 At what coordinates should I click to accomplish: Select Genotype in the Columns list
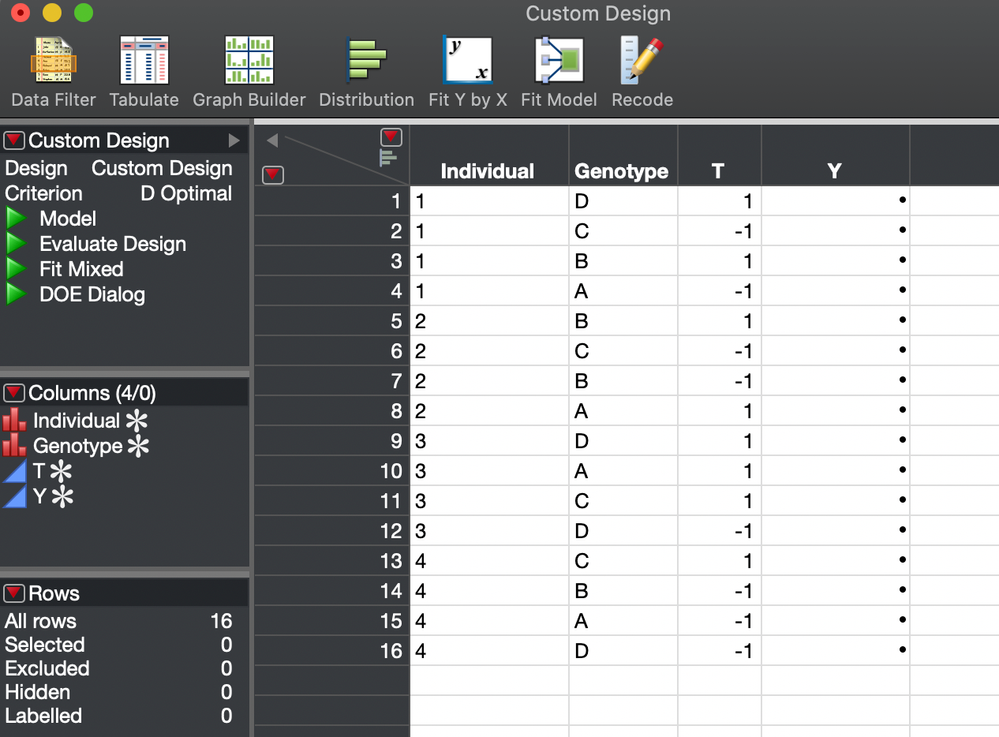click(78, 446)
